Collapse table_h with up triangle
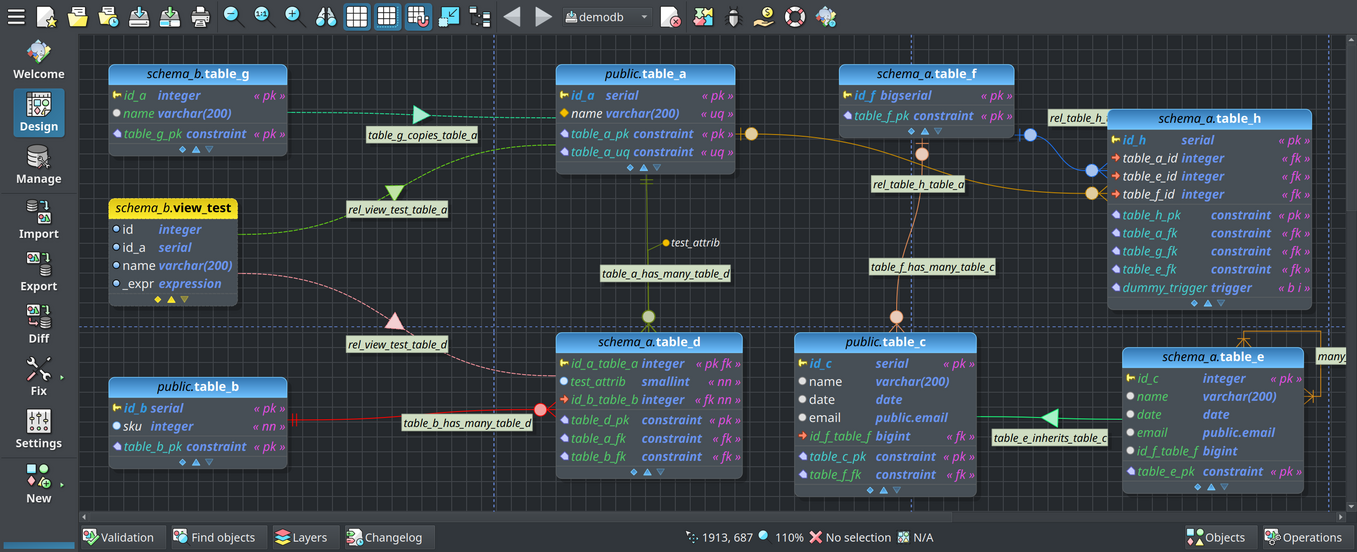The height and width of the screenshot is (552, 1357). coord(1208,303)
